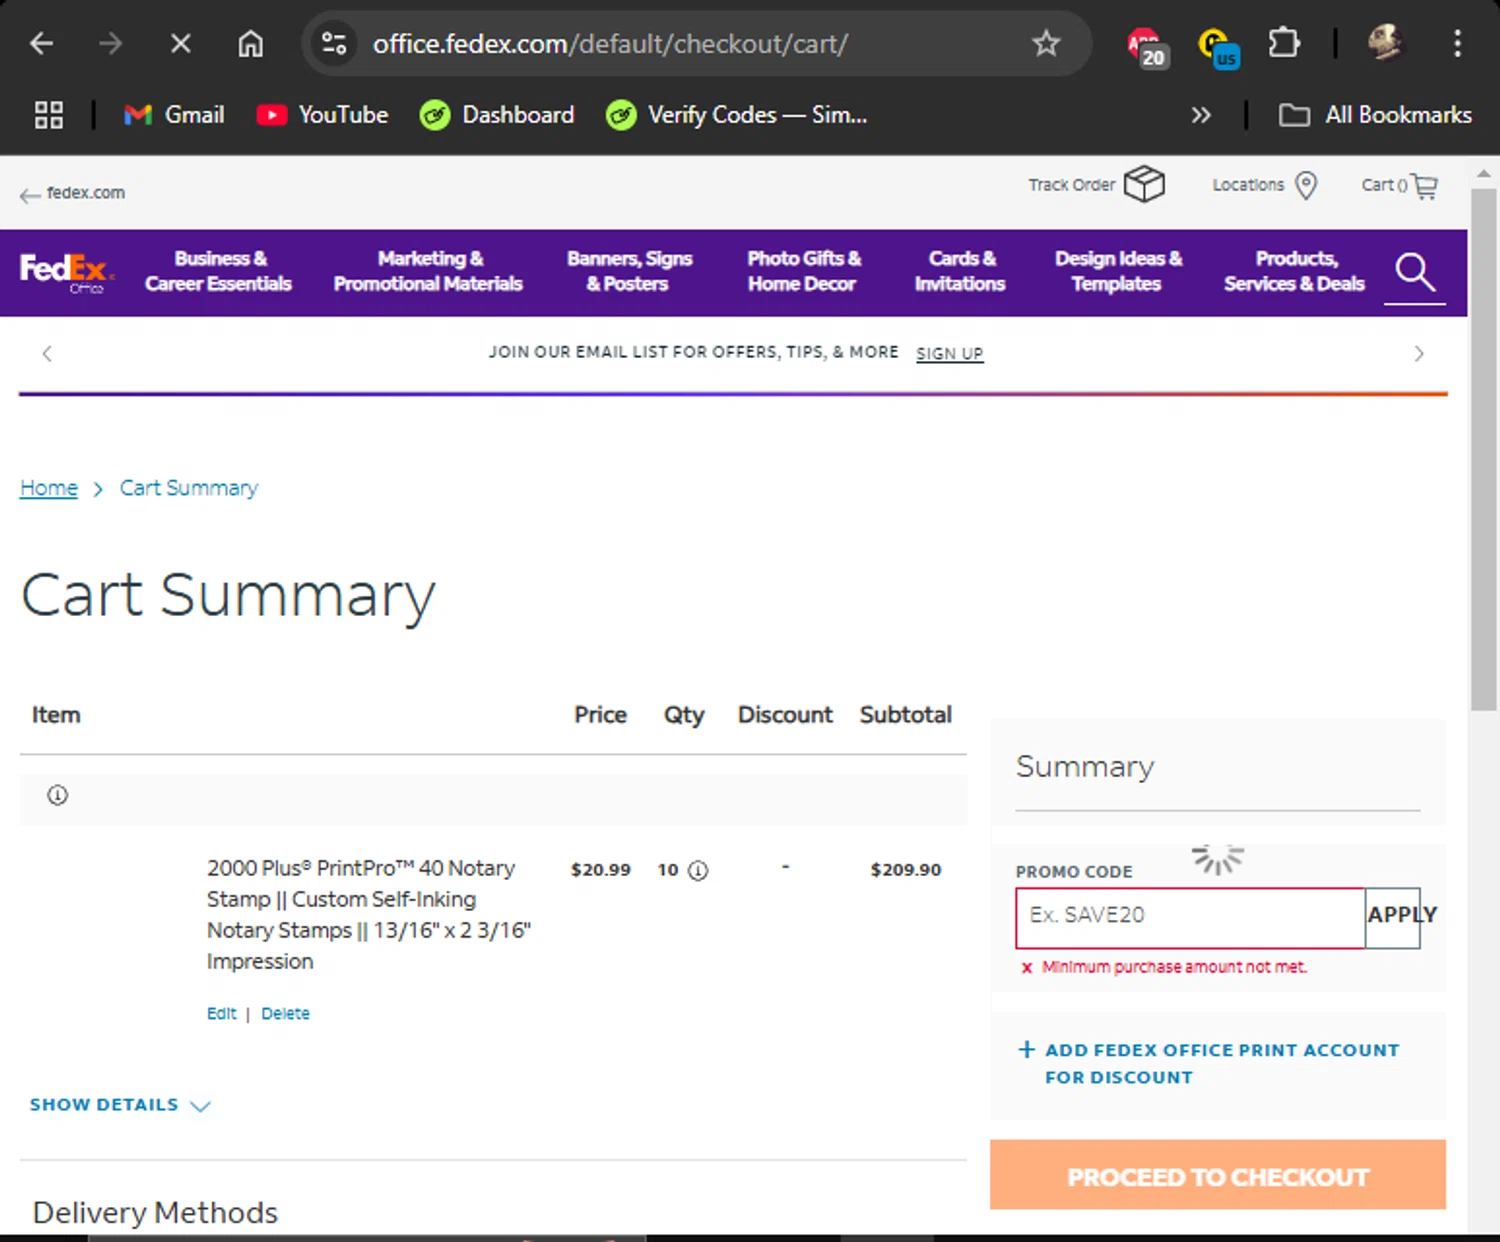Return to fedex.com link

72,193
